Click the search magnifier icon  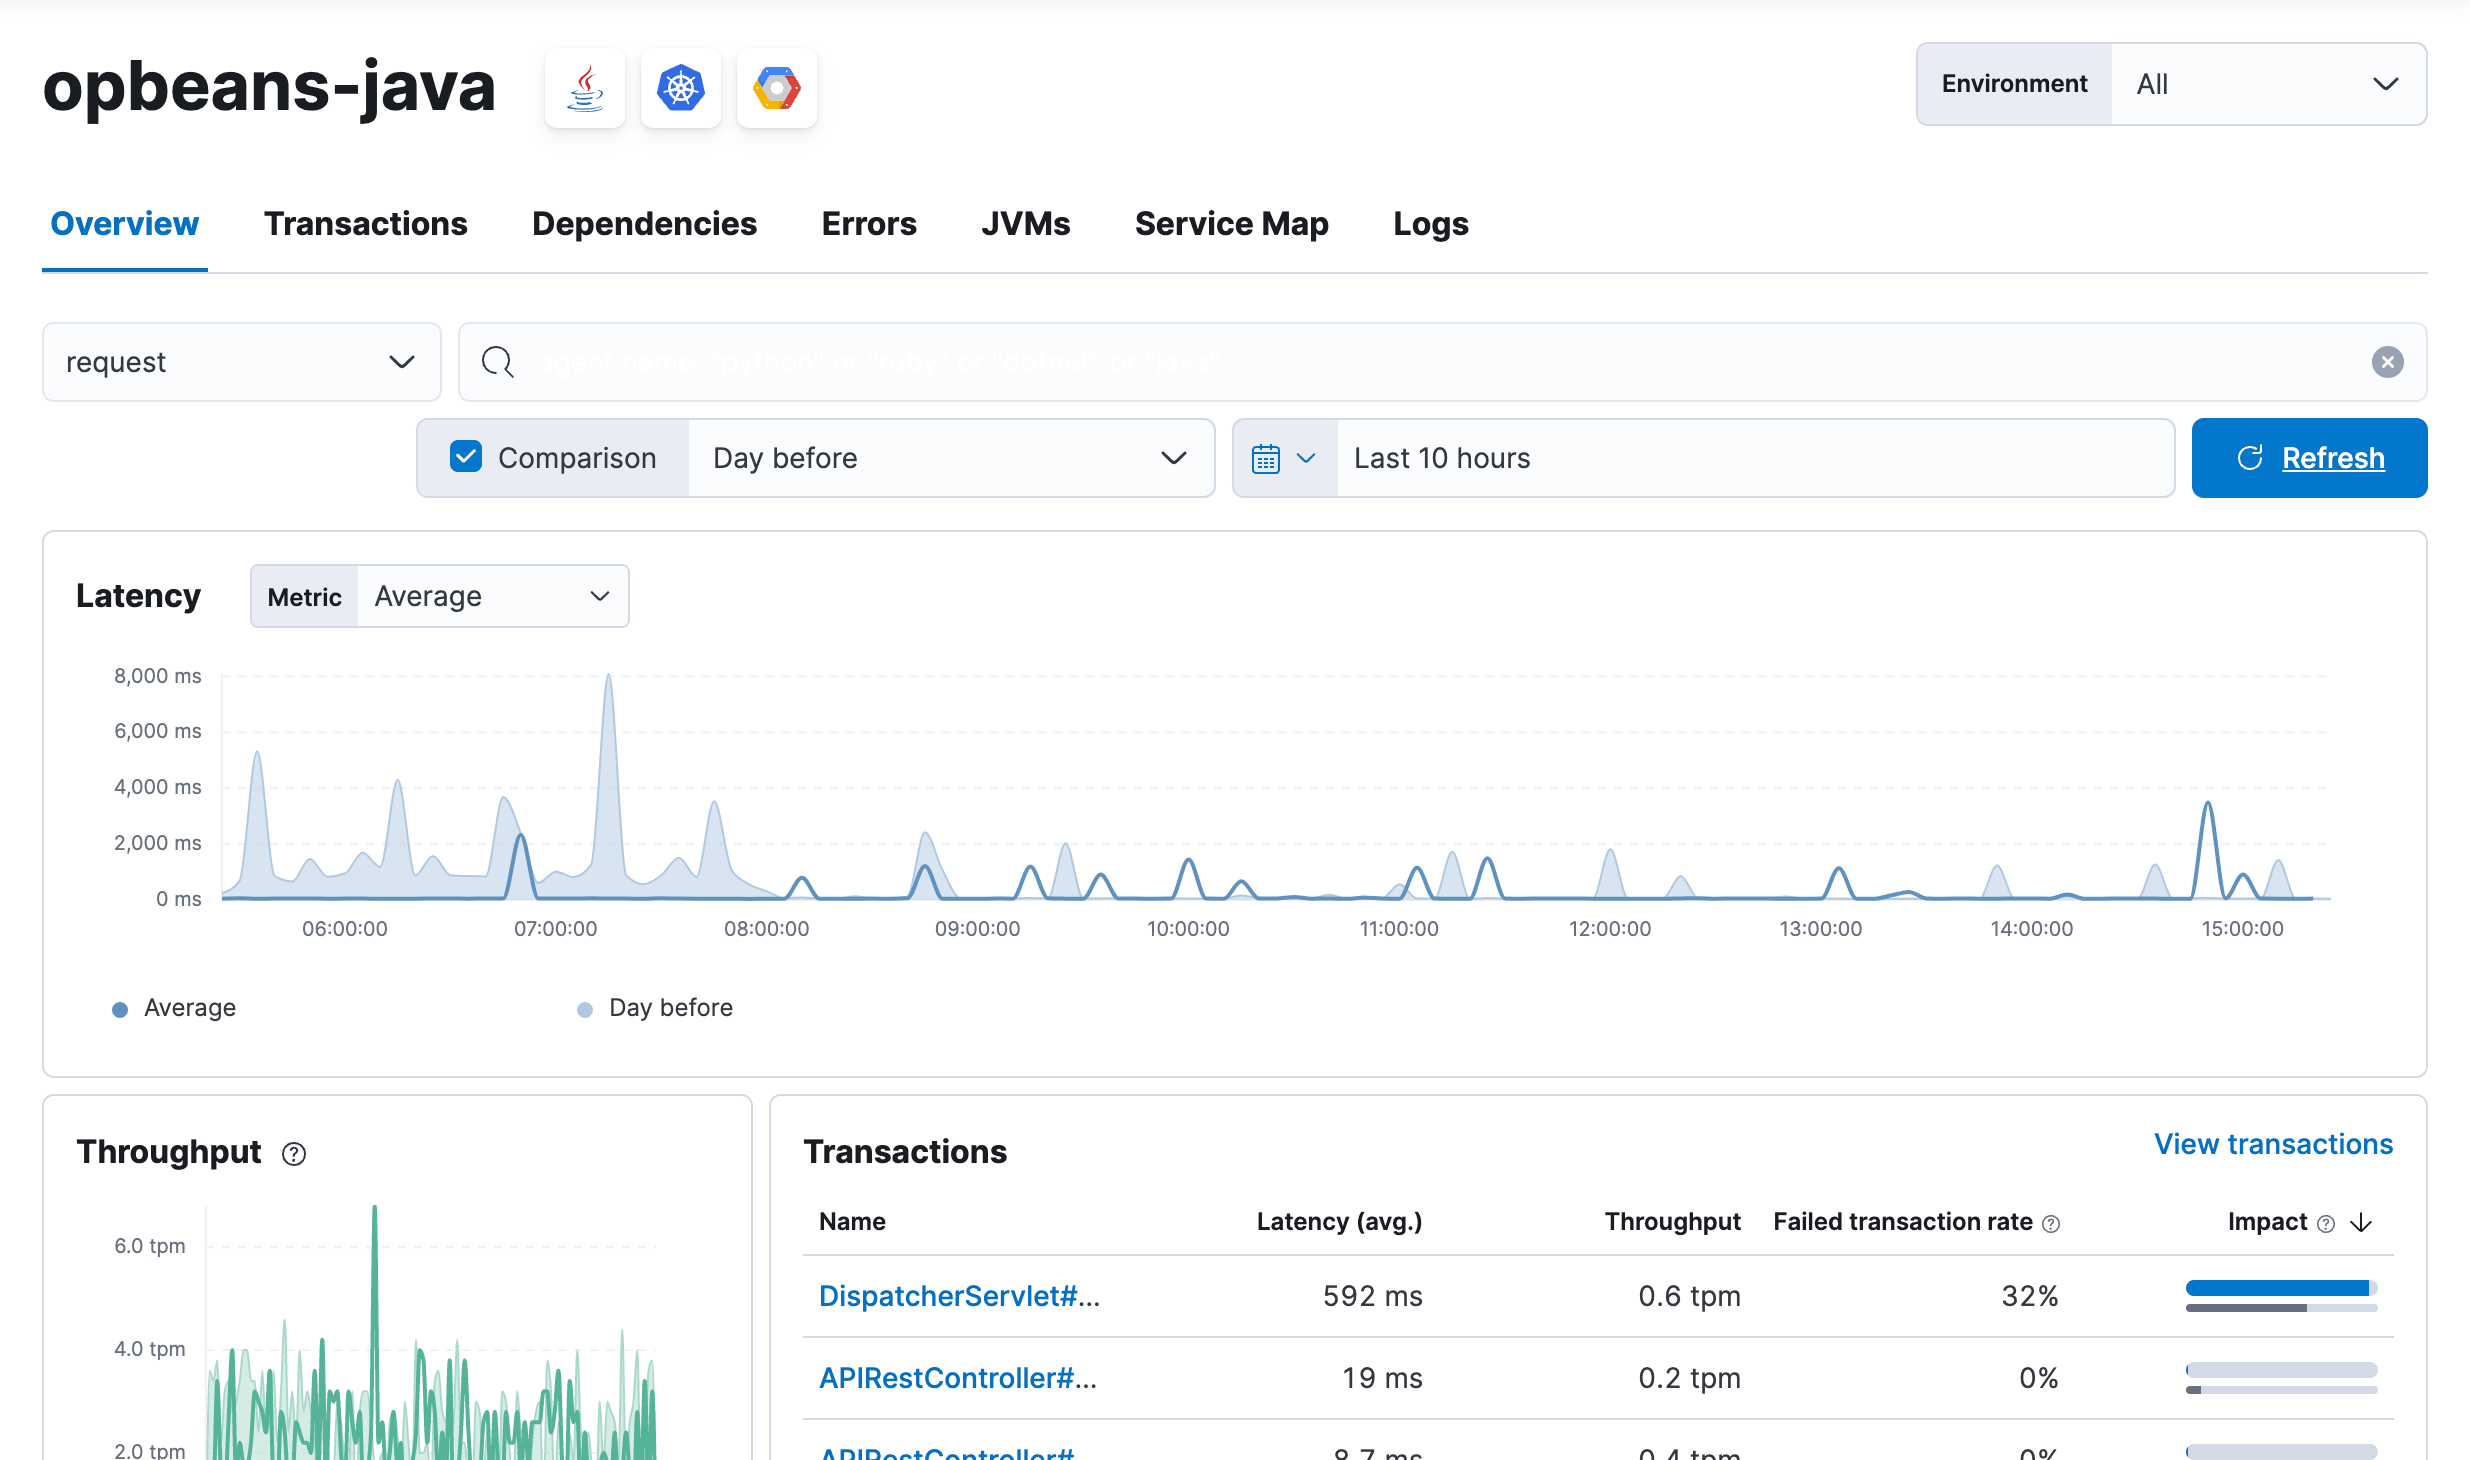pos(497,362)
